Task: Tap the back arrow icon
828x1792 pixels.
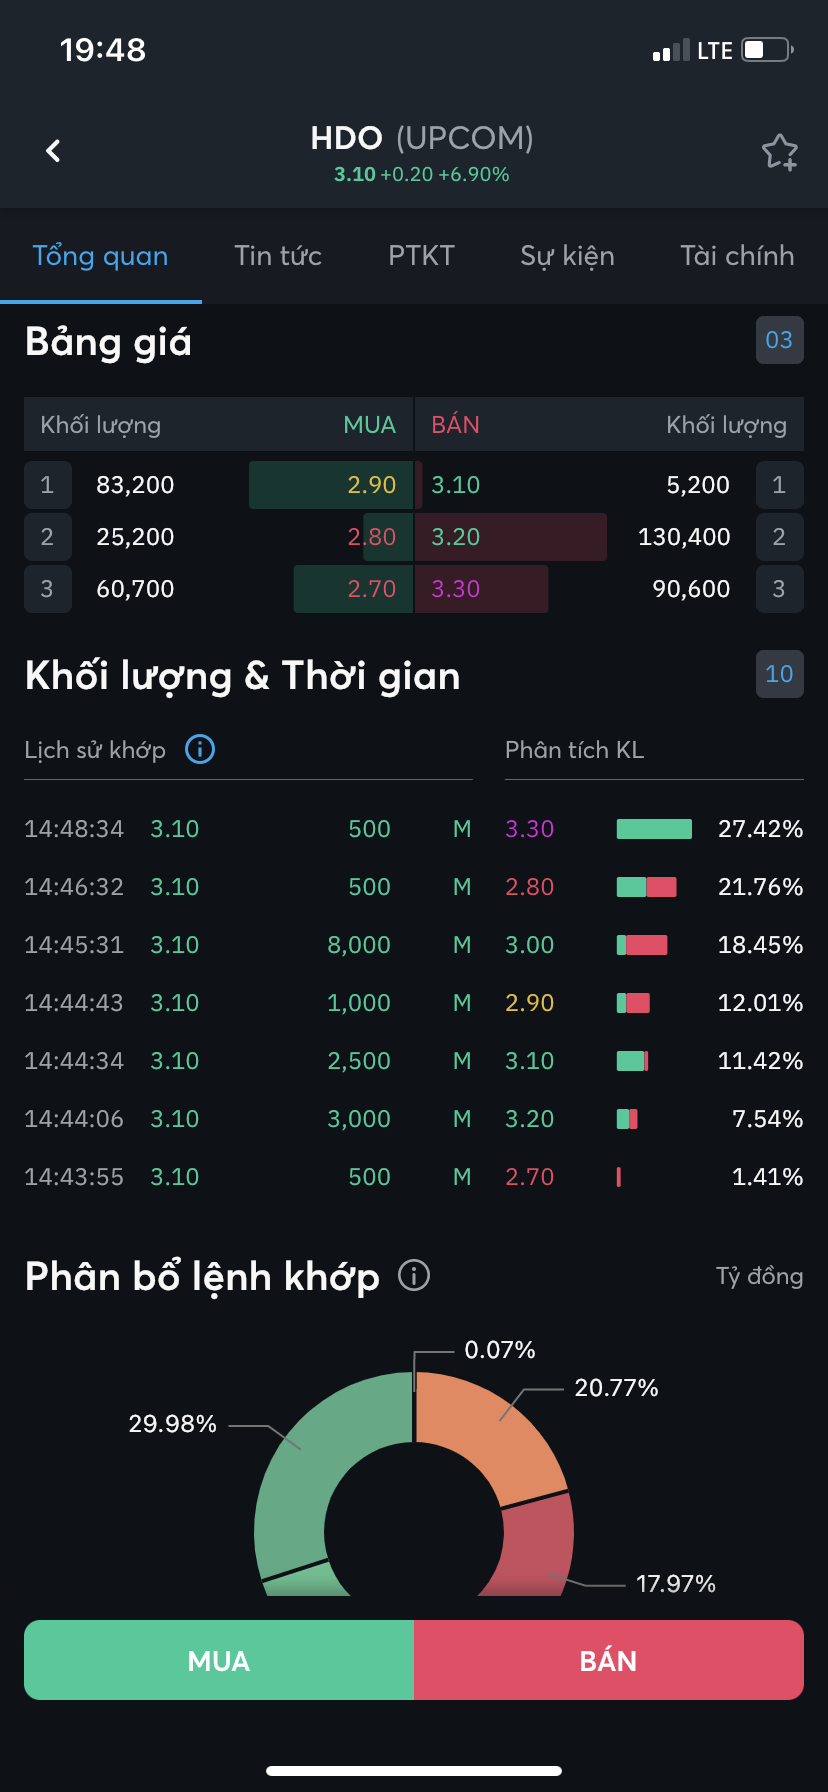Action: 54,151
